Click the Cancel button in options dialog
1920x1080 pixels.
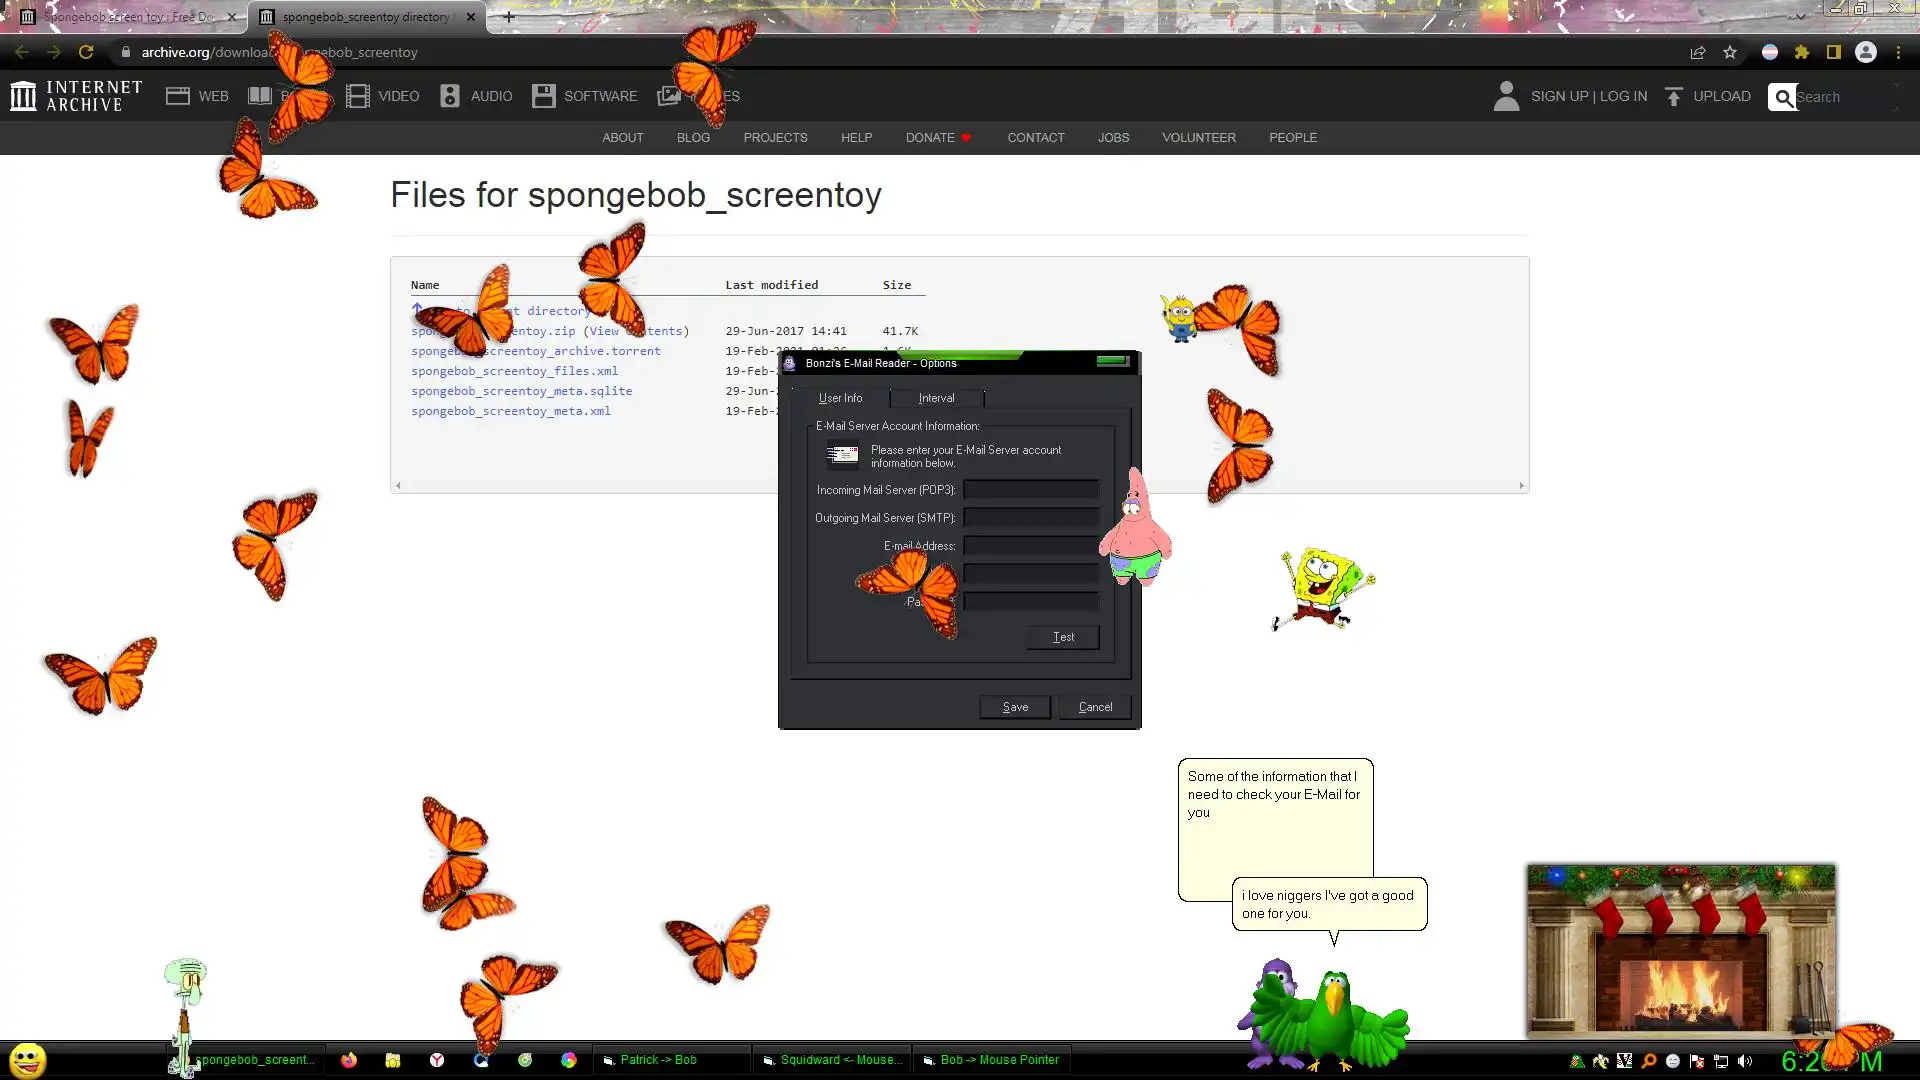pos(1095,707)
